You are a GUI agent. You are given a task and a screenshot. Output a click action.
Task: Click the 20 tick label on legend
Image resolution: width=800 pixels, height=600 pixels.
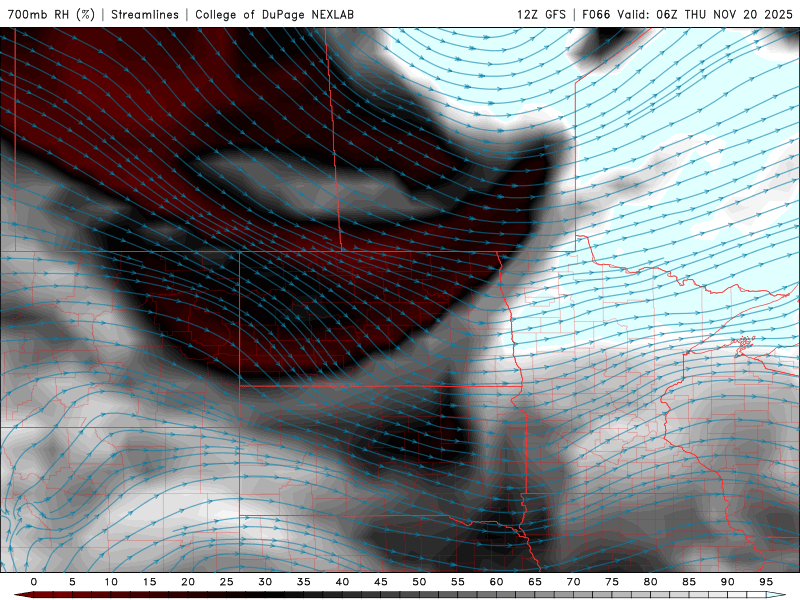coord(188,582)
